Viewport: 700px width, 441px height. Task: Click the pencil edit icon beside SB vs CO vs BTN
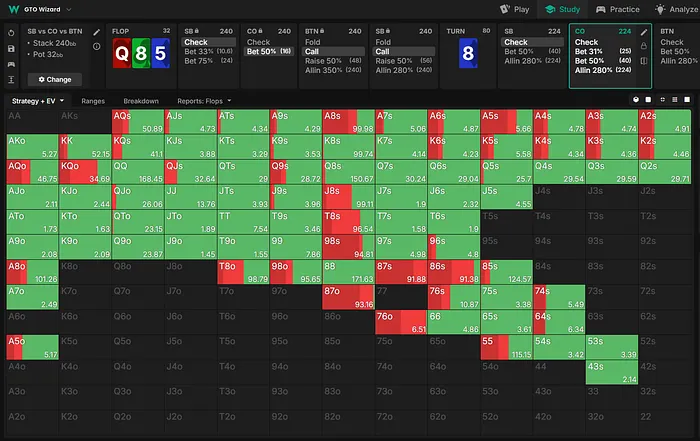[97, 32]
